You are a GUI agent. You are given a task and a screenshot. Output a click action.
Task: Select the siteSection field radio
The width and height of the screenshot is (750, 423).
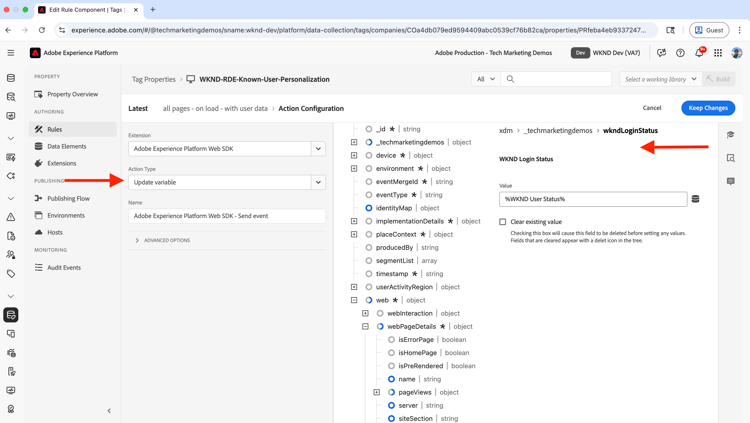(391, 419)
